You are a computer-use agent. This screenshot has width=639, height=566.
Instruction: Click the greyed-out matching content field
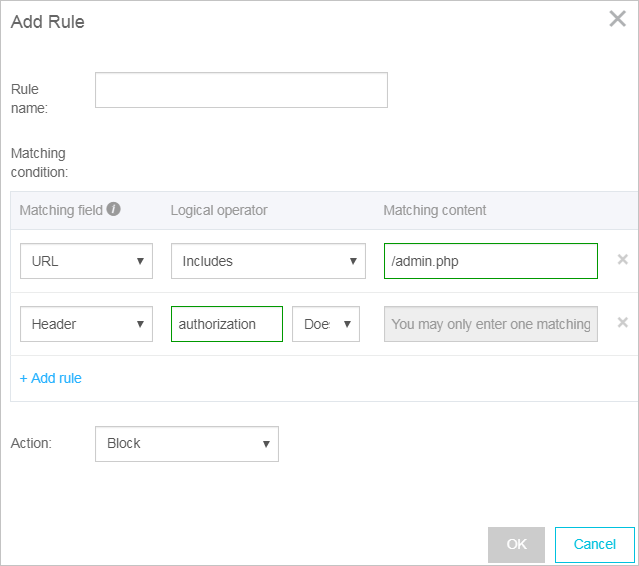[490, 324]
